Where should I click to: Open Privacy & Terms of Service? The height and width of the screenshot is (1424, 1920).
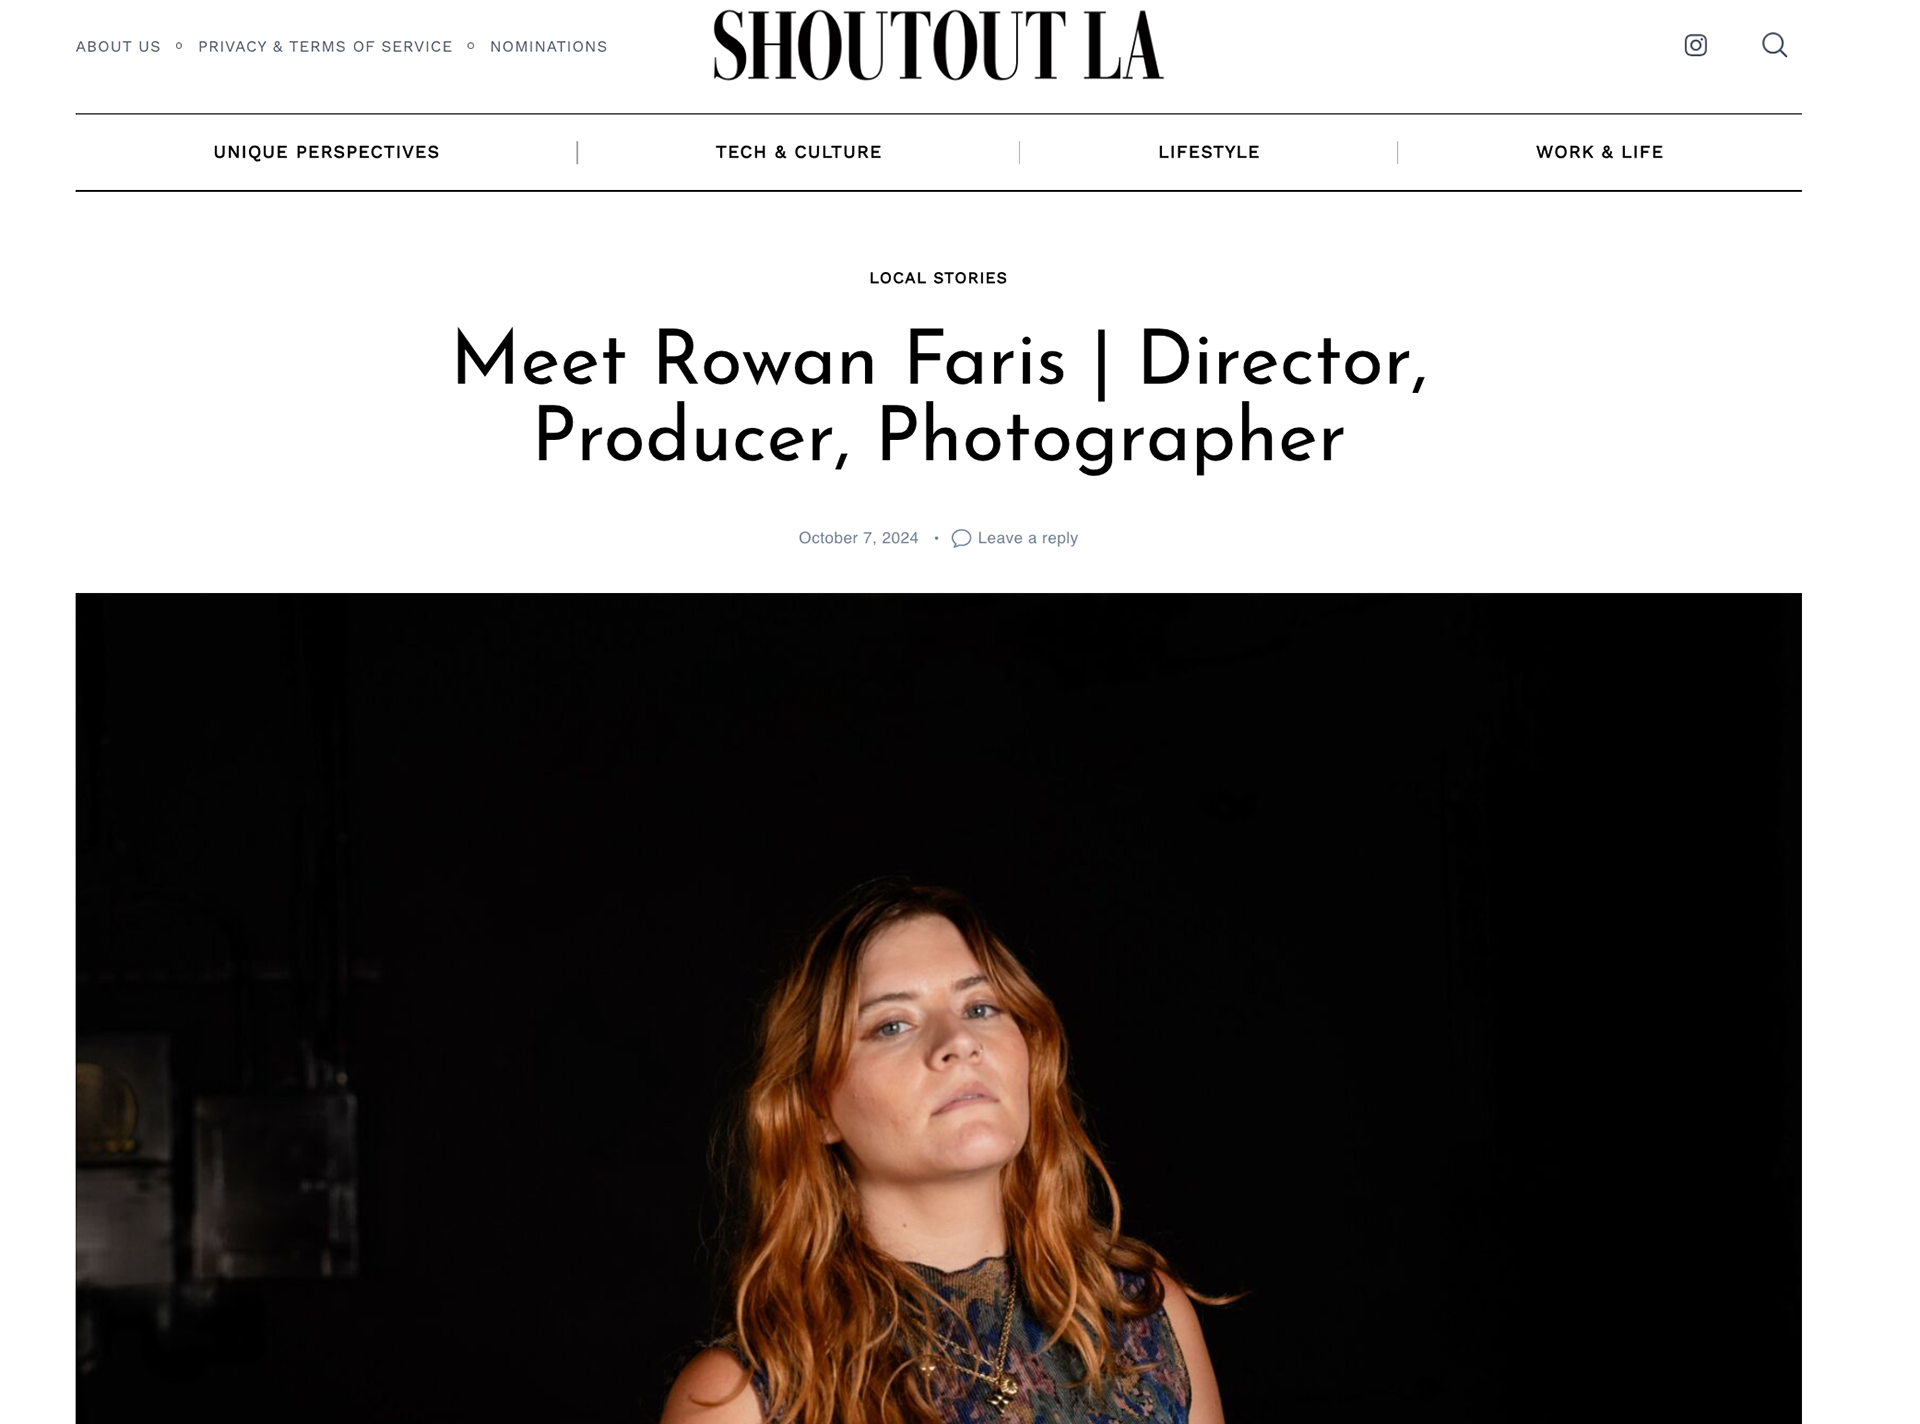(x=325, y=46)
